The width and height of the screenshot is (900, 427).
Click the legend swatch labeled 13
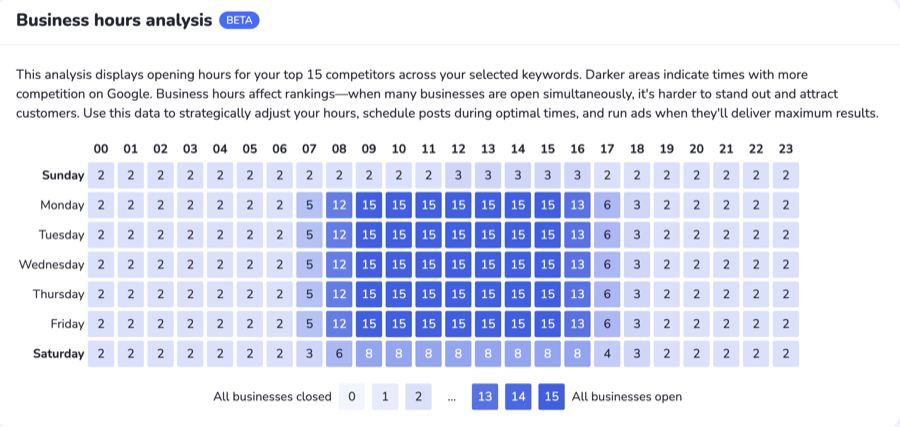click(x=485, y=397)
